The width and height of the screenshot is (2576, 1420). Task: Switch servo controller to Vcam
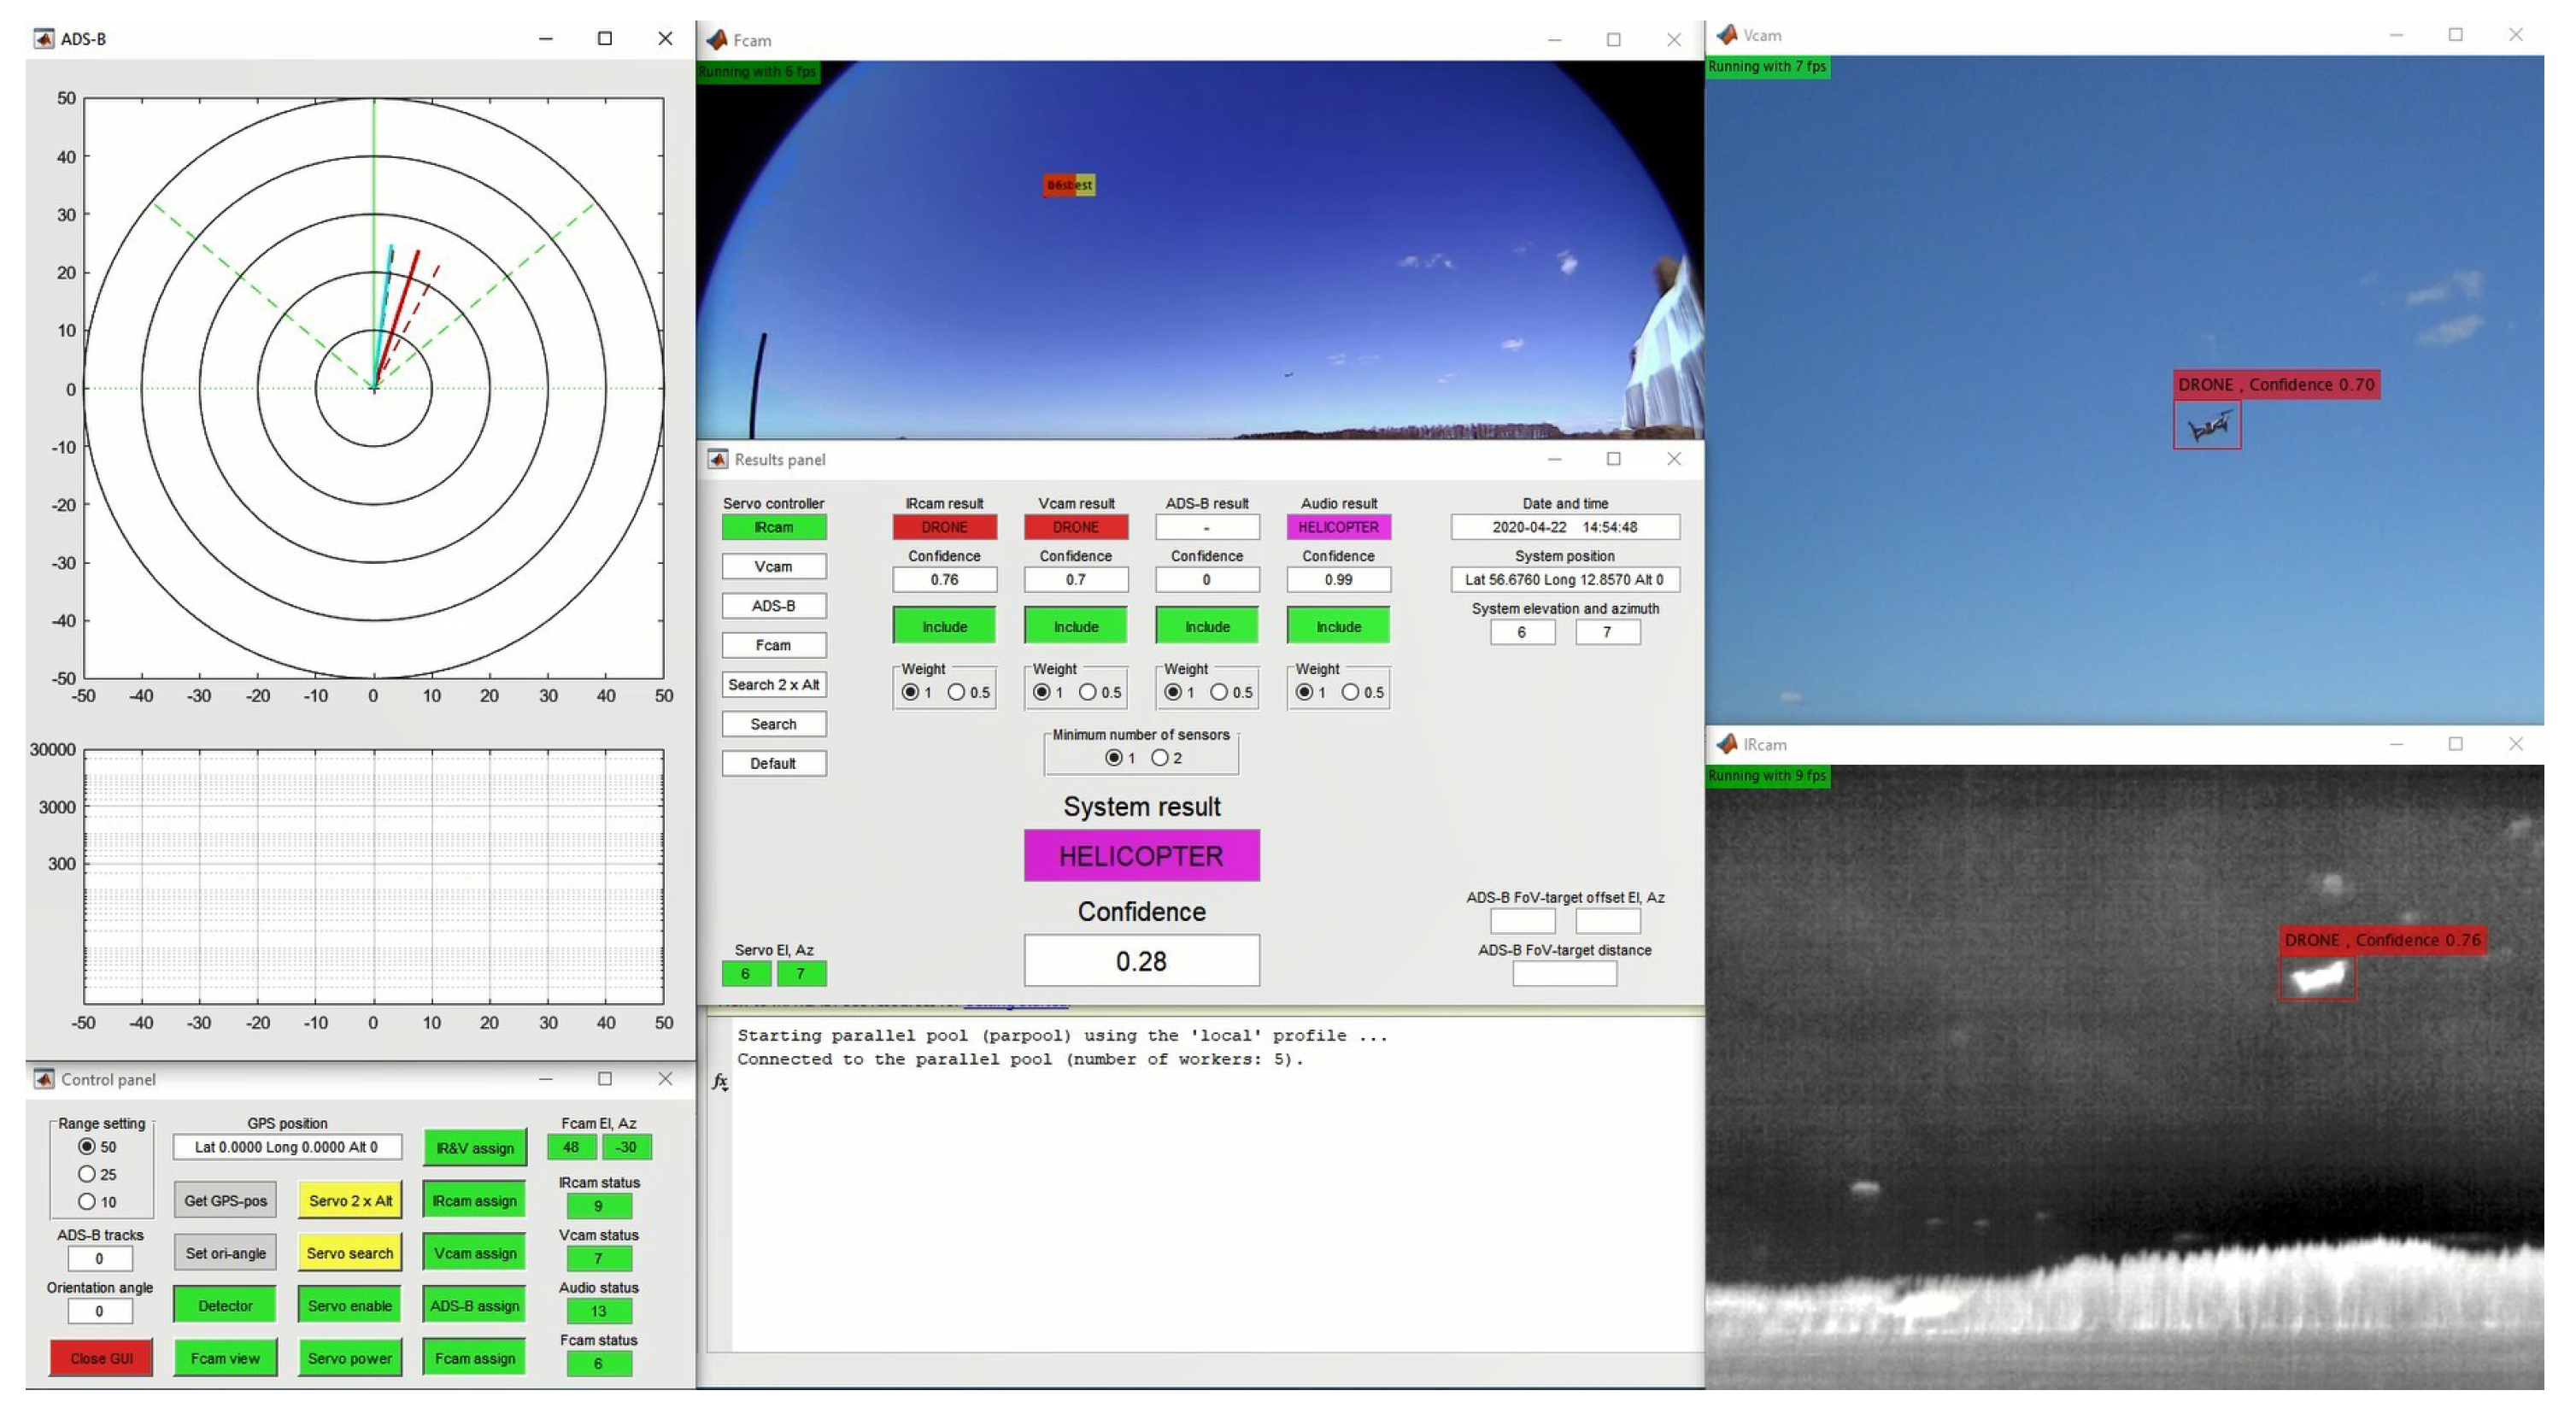point(773,566)
